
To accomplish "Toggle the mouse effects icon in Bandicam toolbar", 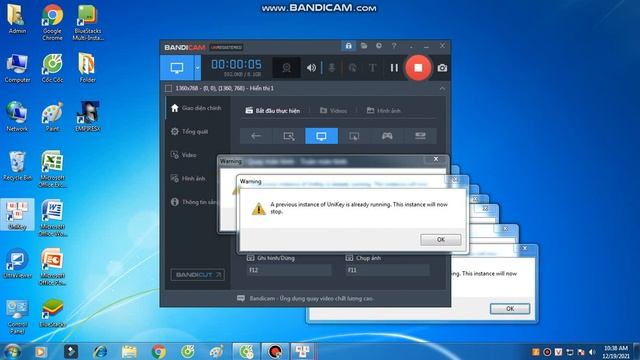I will tap(352, 68).
